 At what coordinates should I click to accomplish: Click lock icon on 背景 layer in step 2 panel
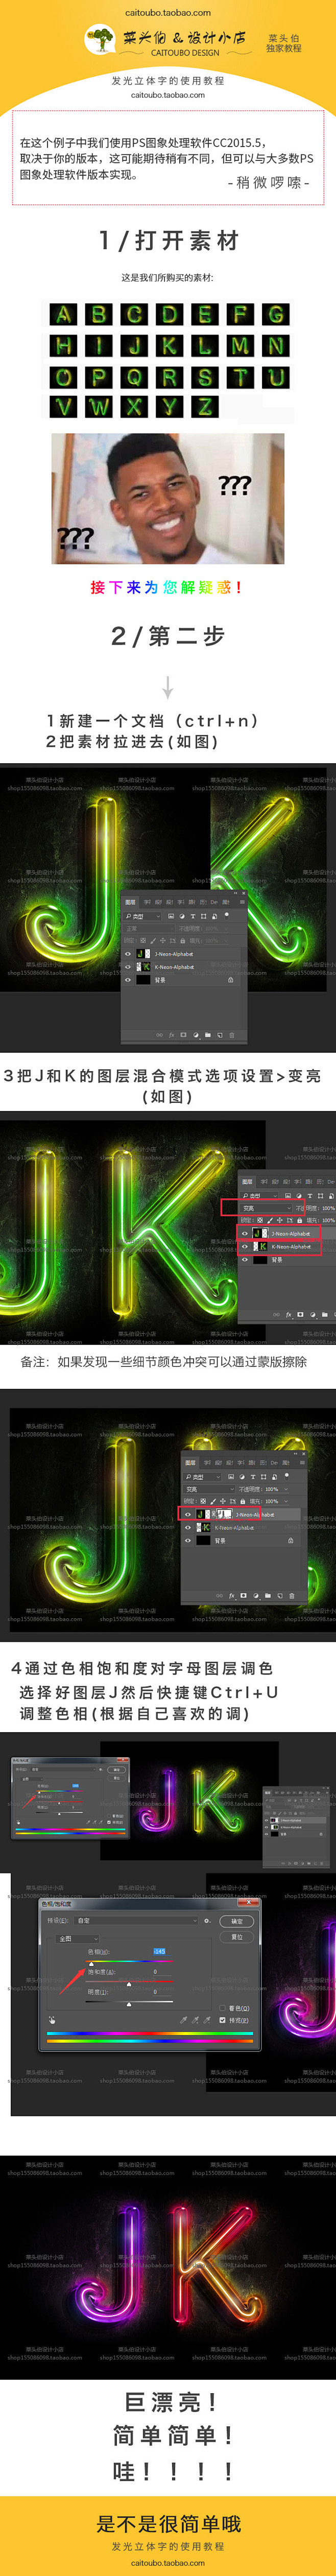(231, 980)
